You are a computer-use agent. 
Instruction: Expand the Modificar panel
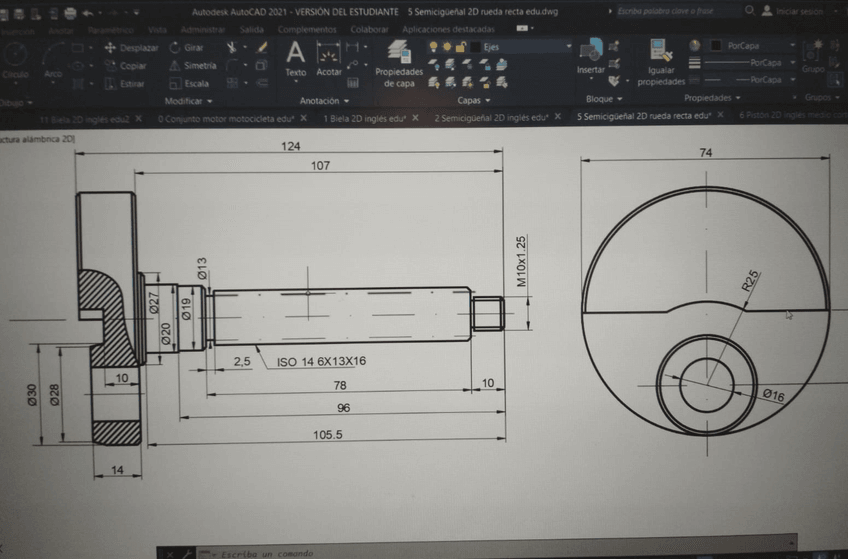pos(188,101)
